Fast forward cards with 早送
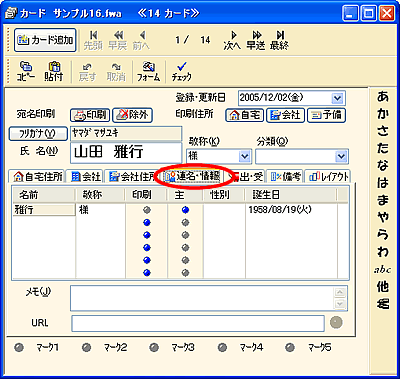Viewport: 400px width, 379px height. pos(256,40)
